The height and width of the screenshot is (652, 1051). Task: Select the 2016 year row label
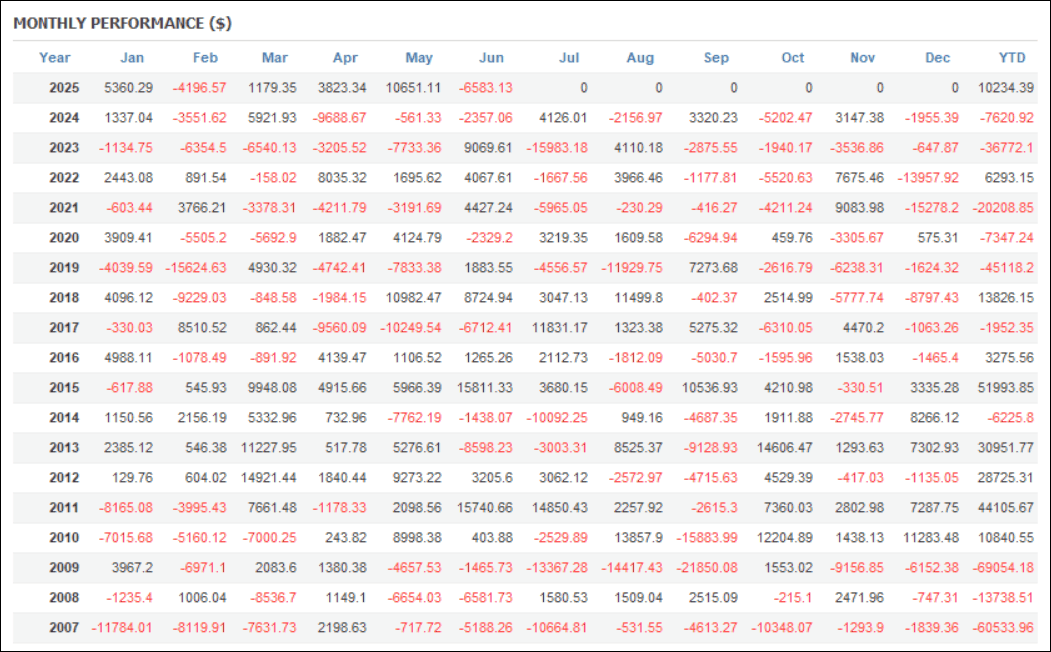coord(64,358)
